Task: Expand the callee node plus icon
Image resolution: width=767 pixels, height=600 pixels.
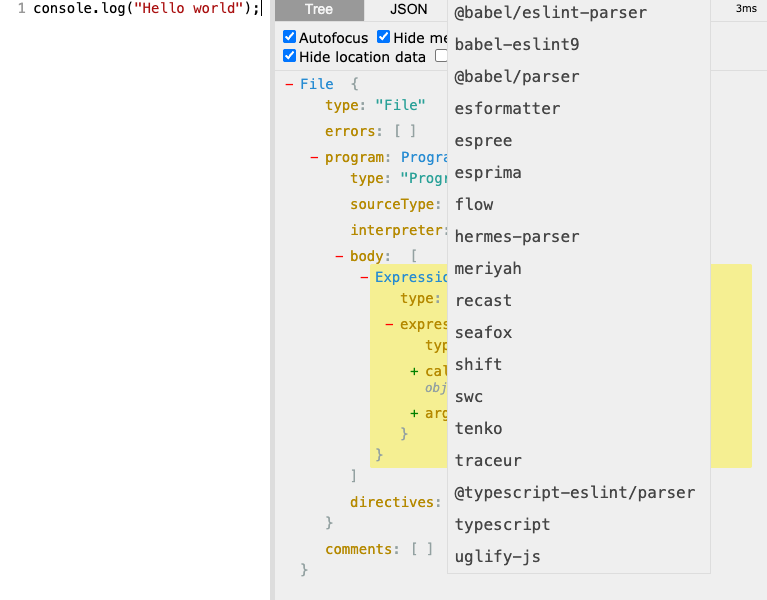Action: pyautogui.click(x=414, y=372)
